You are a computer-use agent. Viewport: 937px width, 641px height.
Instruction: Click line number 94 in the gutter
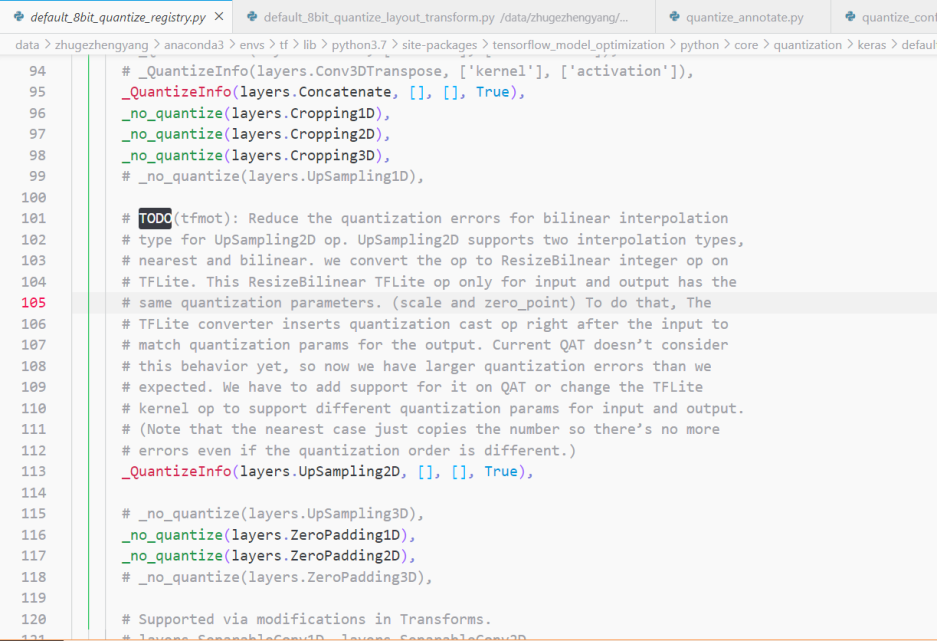37,71
